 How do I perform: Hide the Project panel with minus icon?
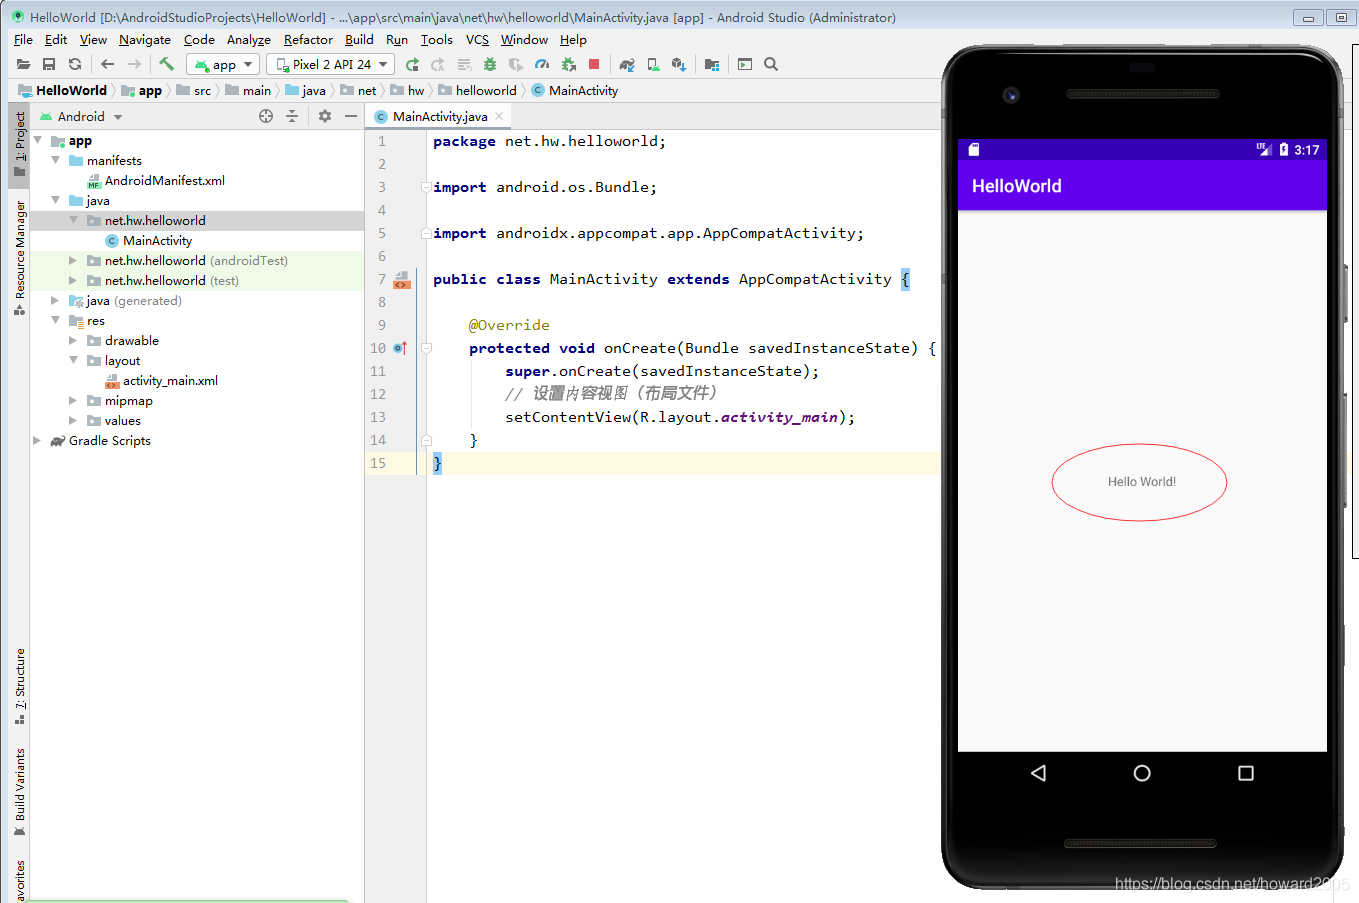coord(351,116)
